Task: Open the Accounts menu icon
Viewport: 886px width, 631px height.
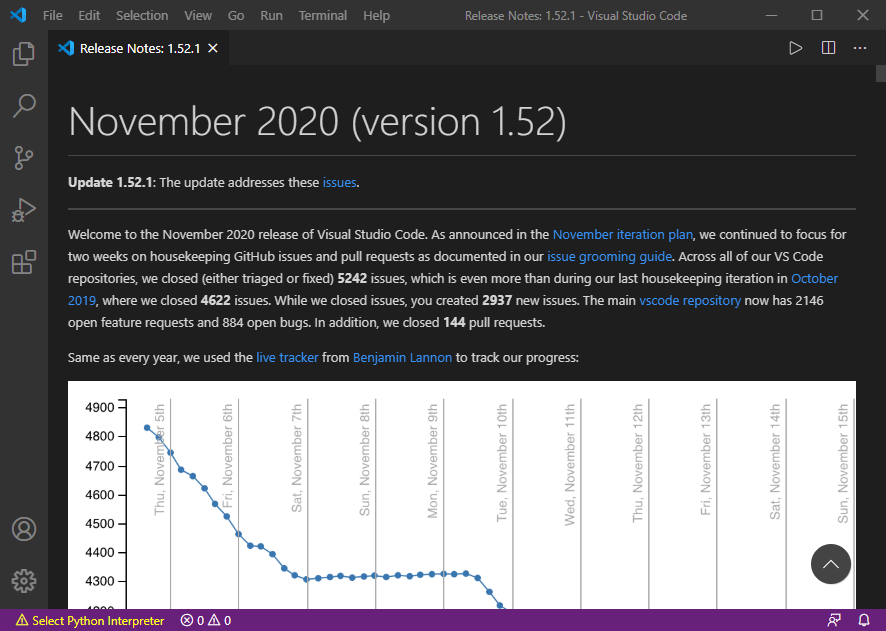Action: [x=24, y=529]
